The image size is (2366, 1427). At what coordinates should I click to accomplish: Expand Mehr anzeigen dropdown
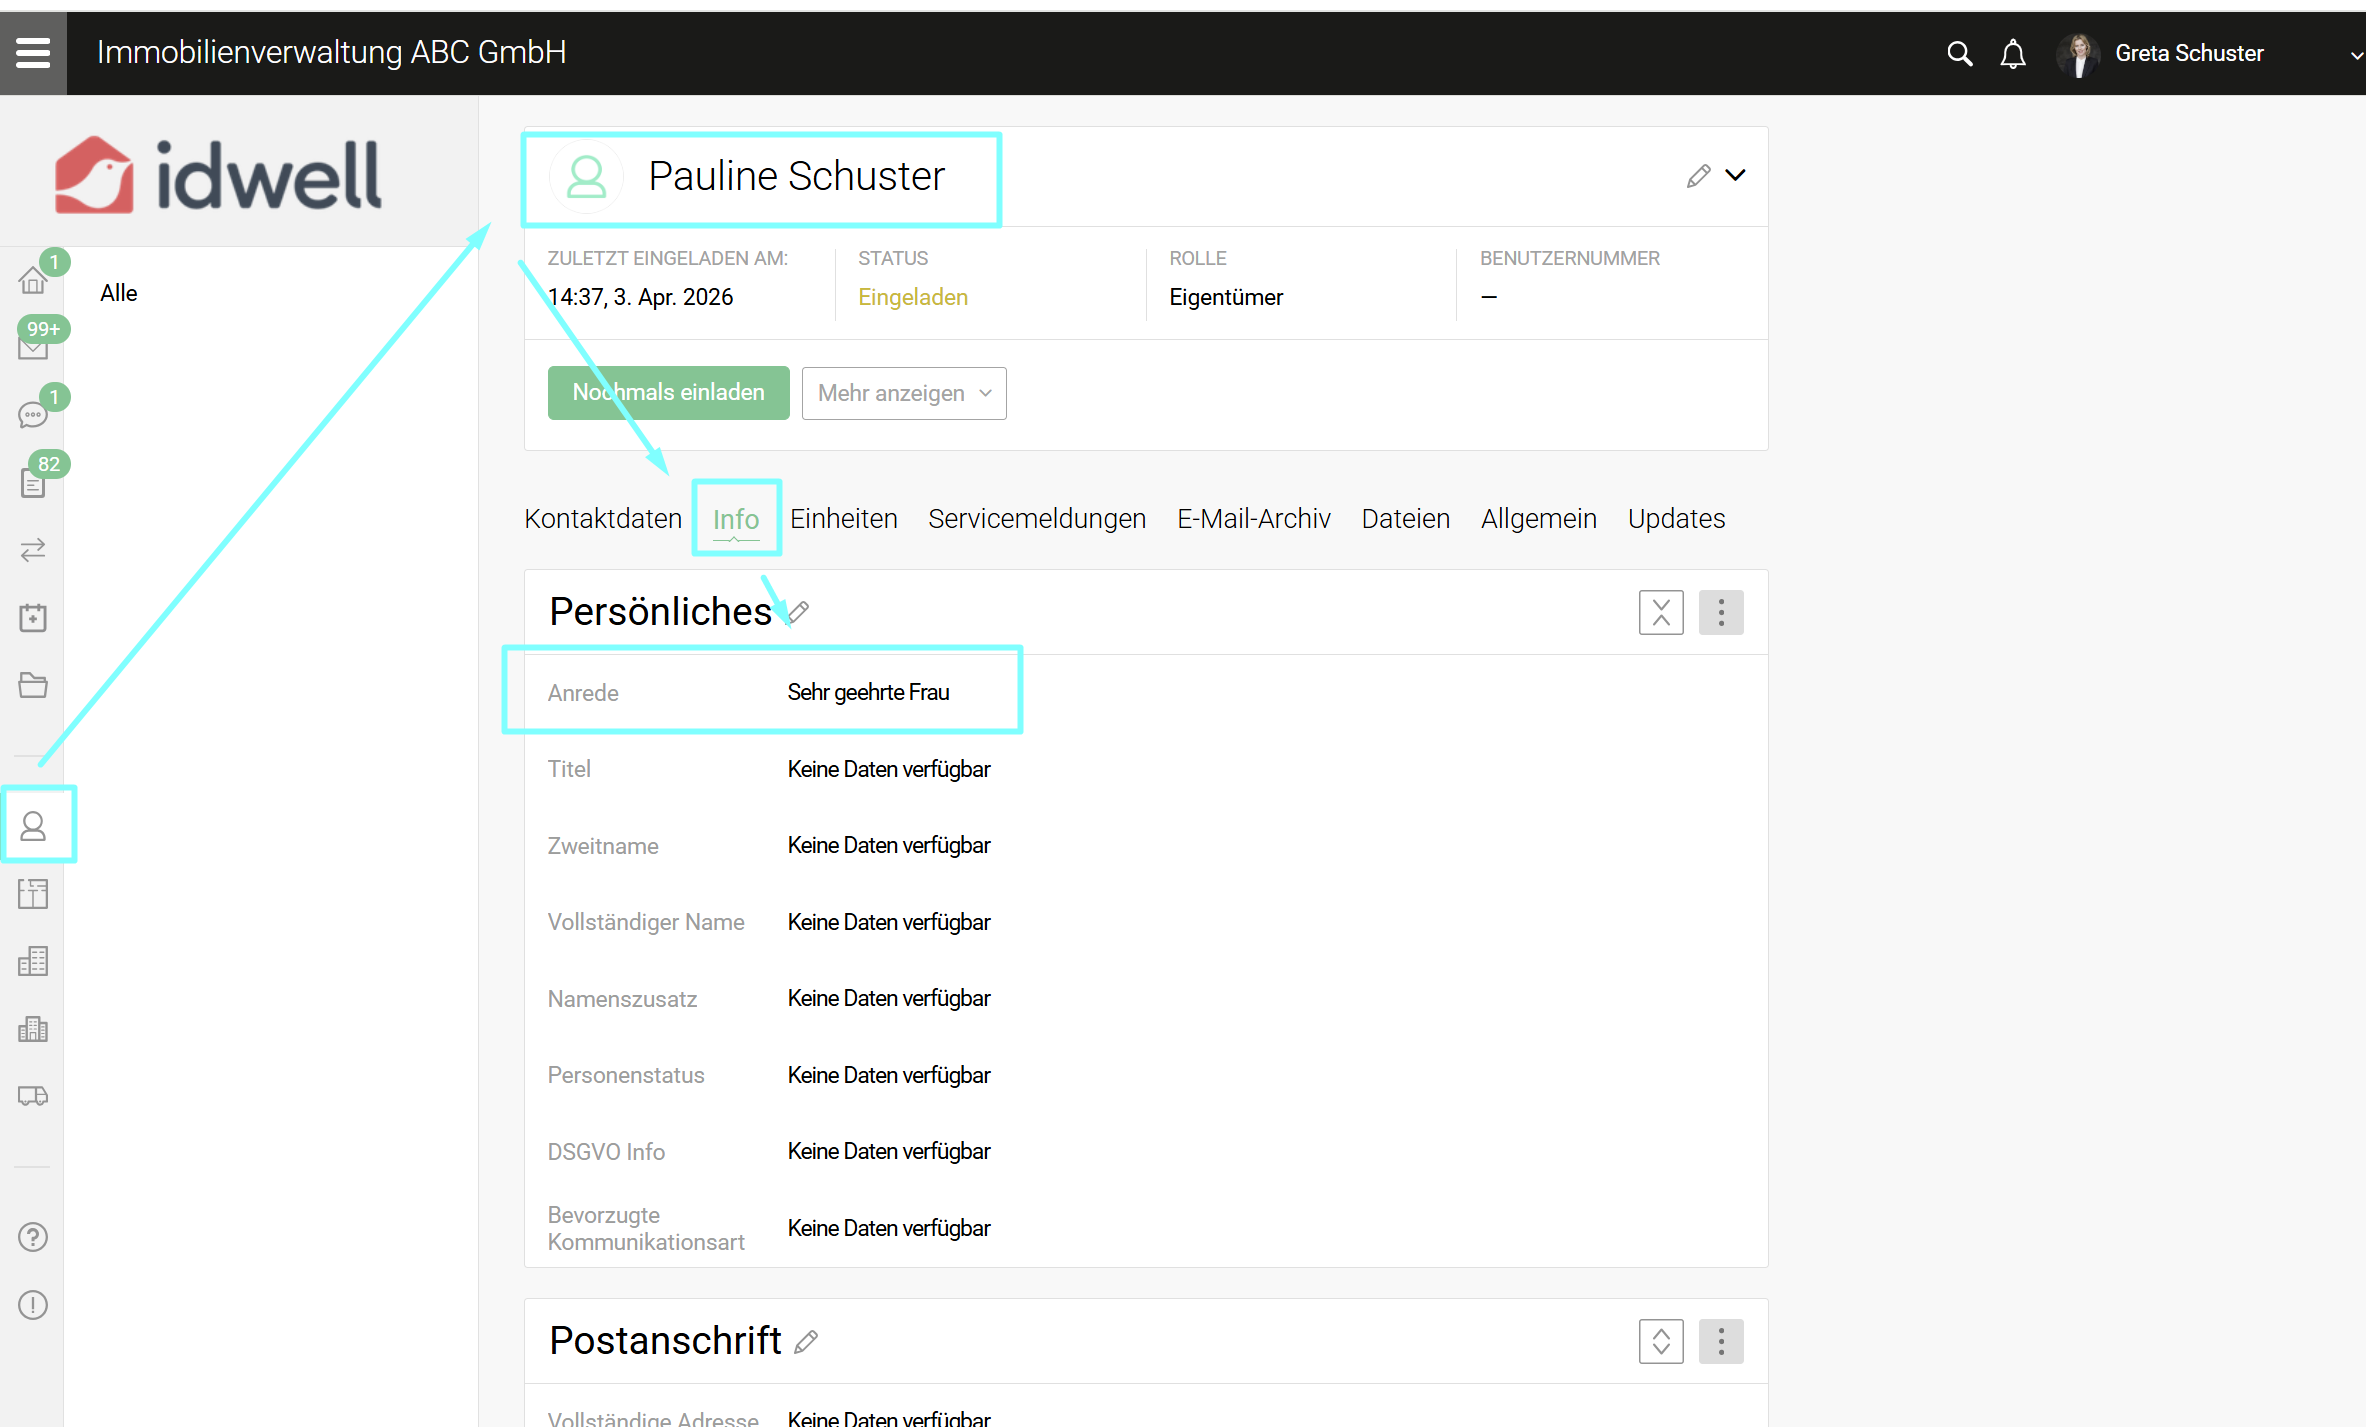point(903,393)
